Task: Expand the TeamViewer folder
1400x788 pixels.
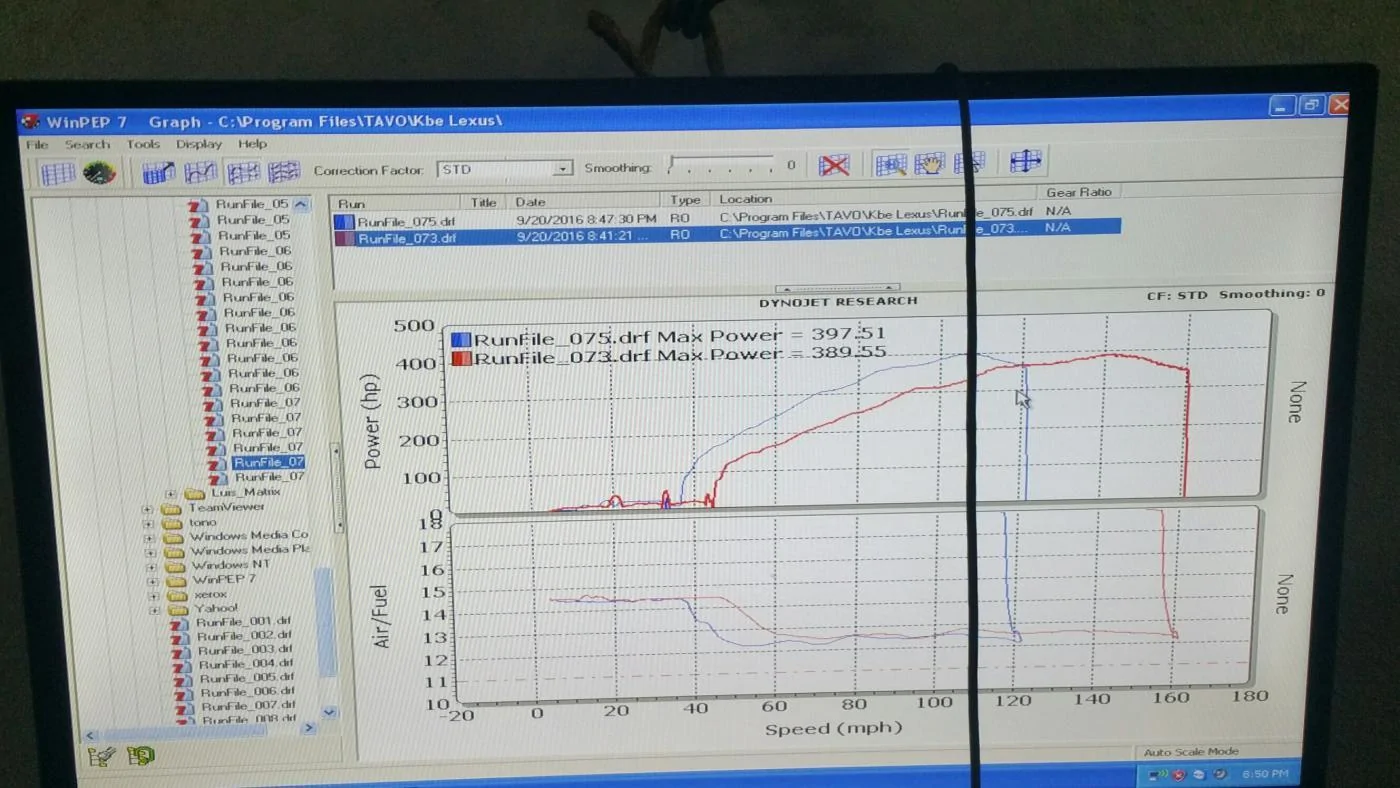Action: pos(148,508)
